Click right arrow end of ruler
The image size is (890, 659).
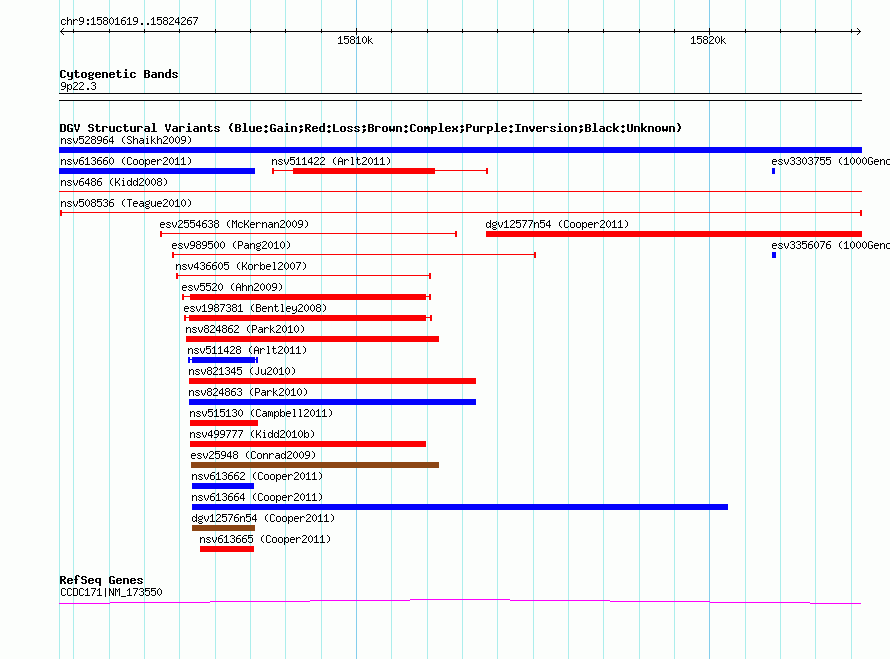[858, 32]
